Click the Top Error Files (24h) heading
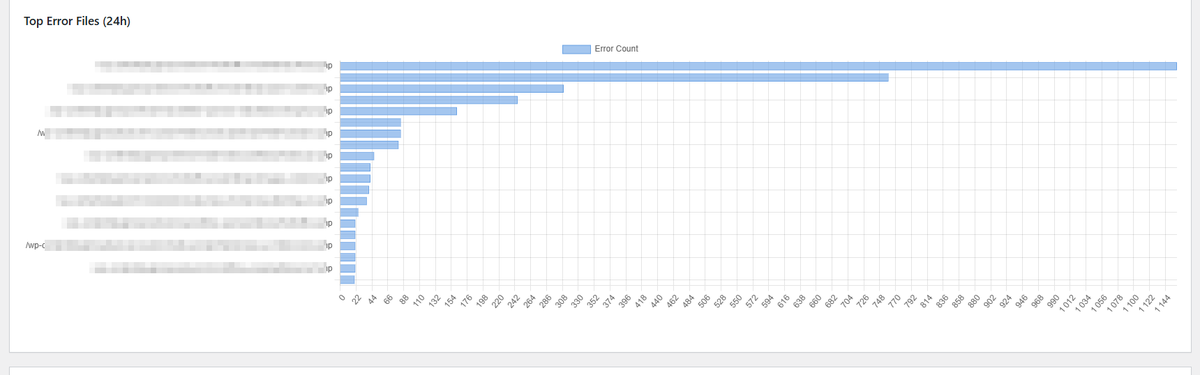Viewport: 1200px width, 375px height. tap(78, 21)
